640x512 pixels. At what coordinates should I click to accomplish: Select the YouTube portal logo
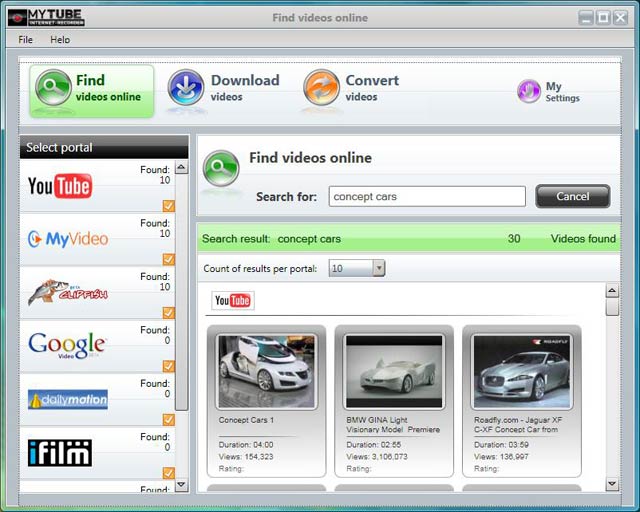pyautogui.click(x=60, y=186)
